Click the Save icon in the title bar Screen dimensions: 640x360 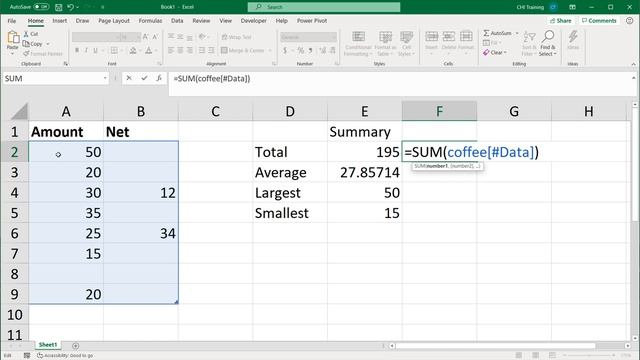tap(58, 7)
